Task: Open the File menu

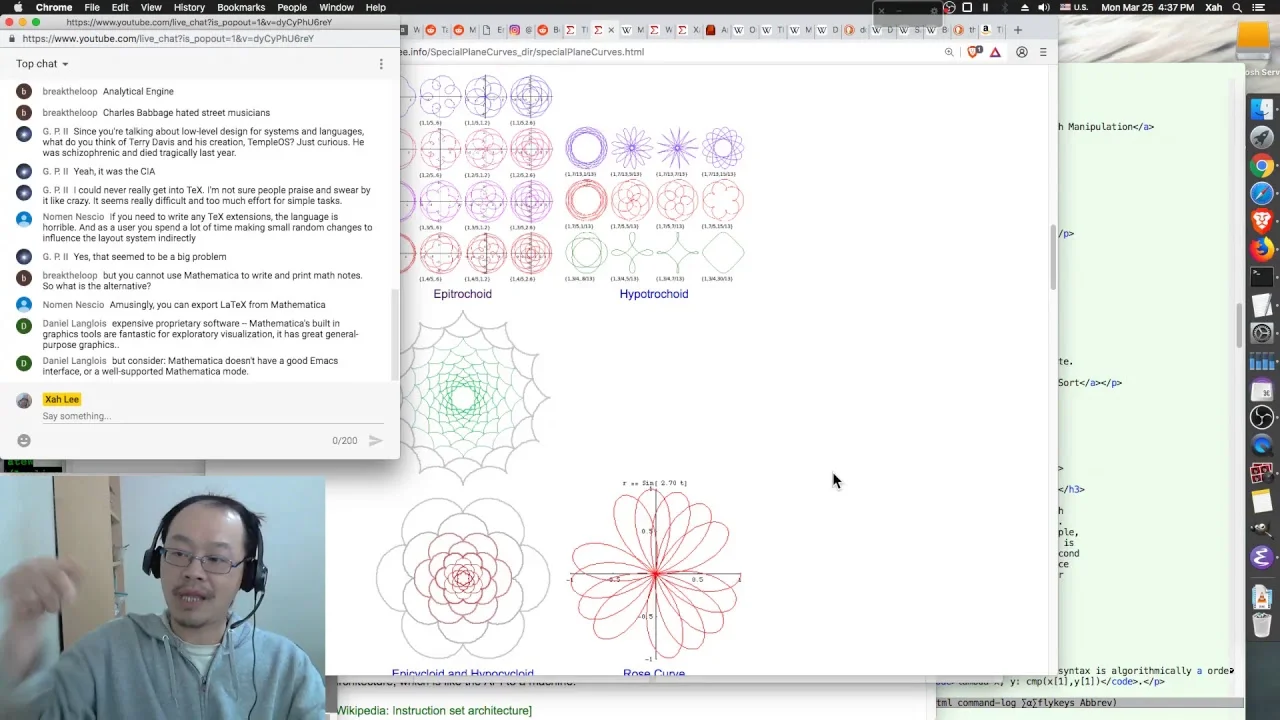Action: click(92, 7)
